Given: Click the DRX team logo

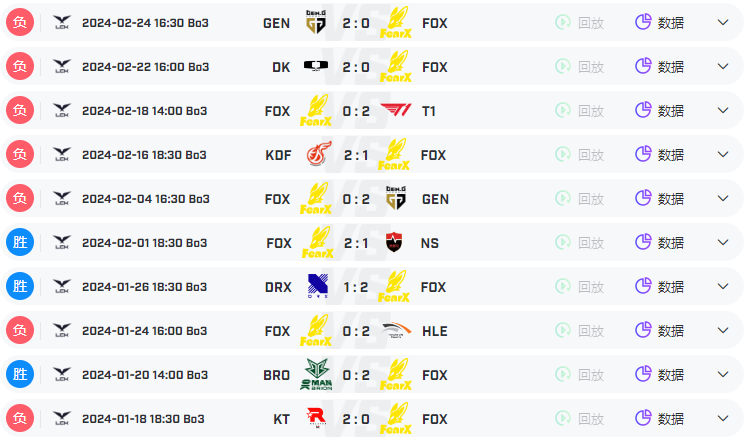Looking at the screenshot, I should 317,286.
